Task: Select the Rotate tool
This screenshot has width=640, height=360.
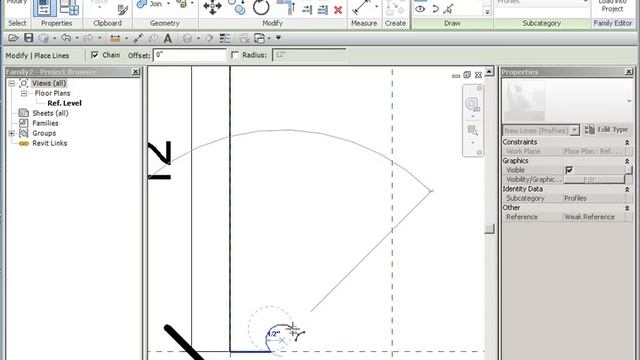Action: 261,7
